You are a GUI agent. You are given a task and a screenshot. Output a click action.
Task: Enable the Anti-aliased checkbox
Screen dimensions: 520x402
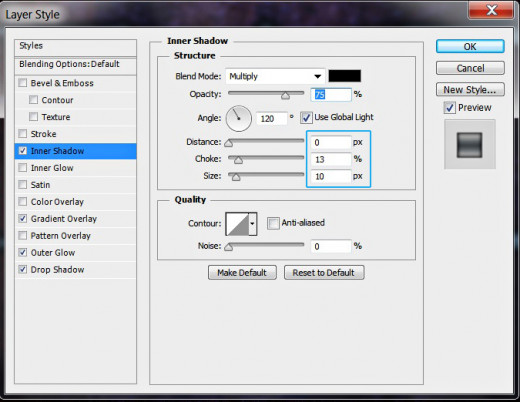[273, 223]
